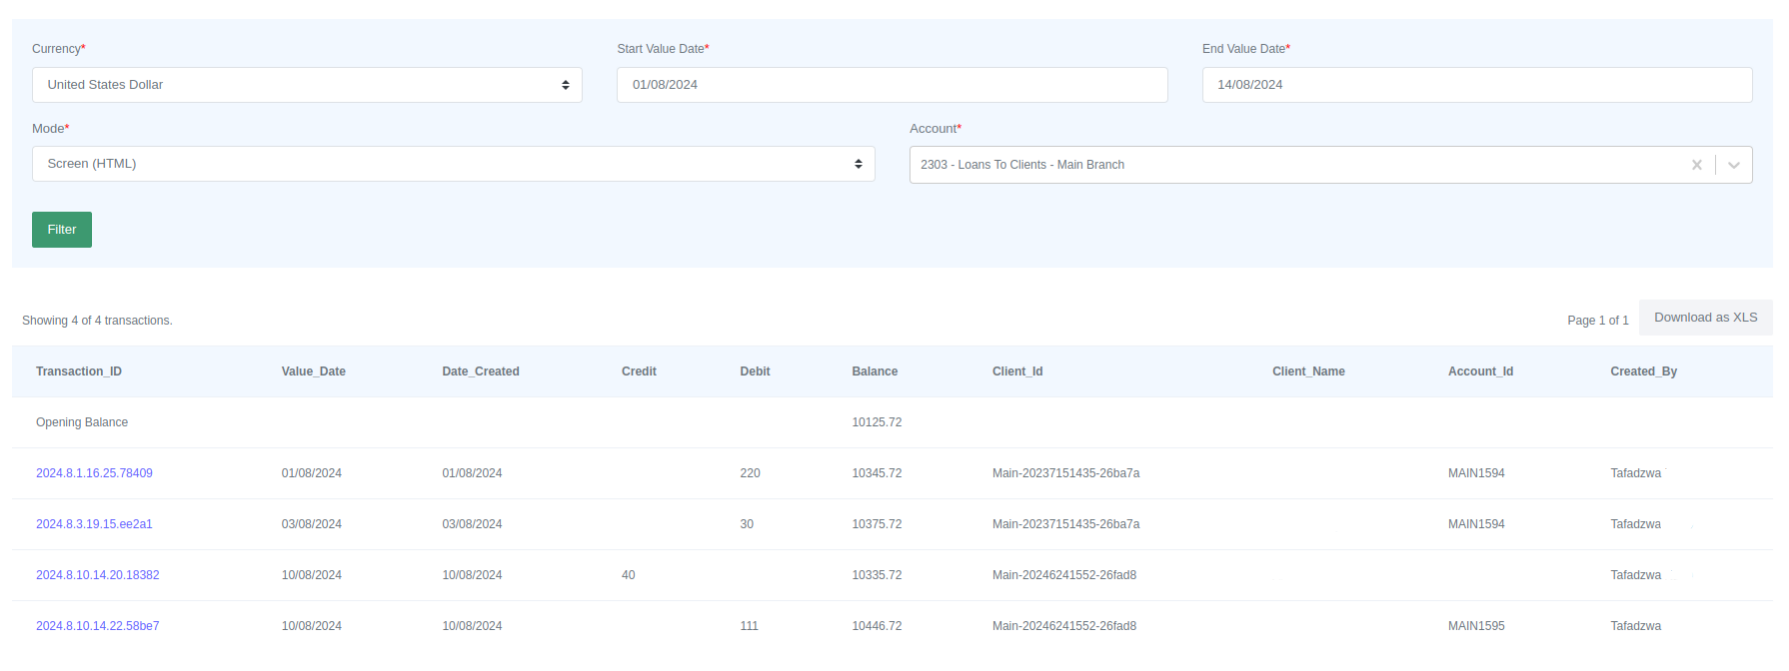Click the green Filter button
The height and width of the screenshot is (671, 1789).
62,230
